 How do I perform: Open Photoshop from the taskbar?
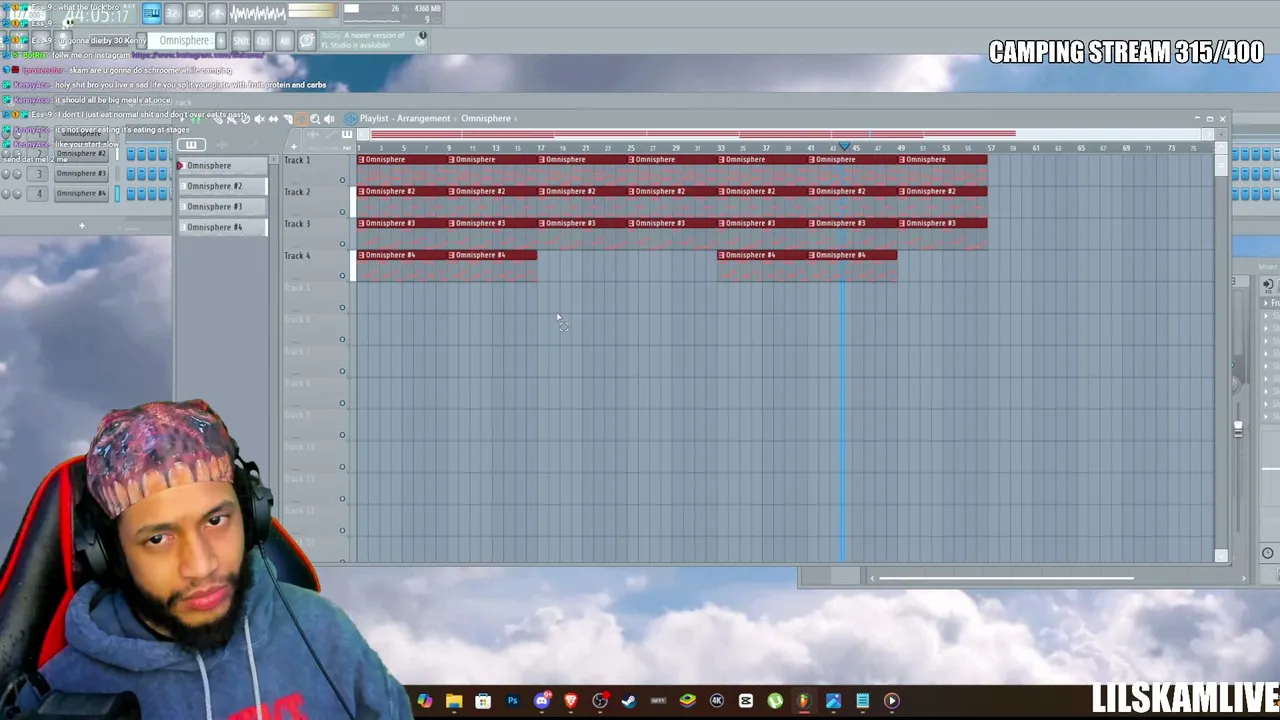[x=512, y=701]
